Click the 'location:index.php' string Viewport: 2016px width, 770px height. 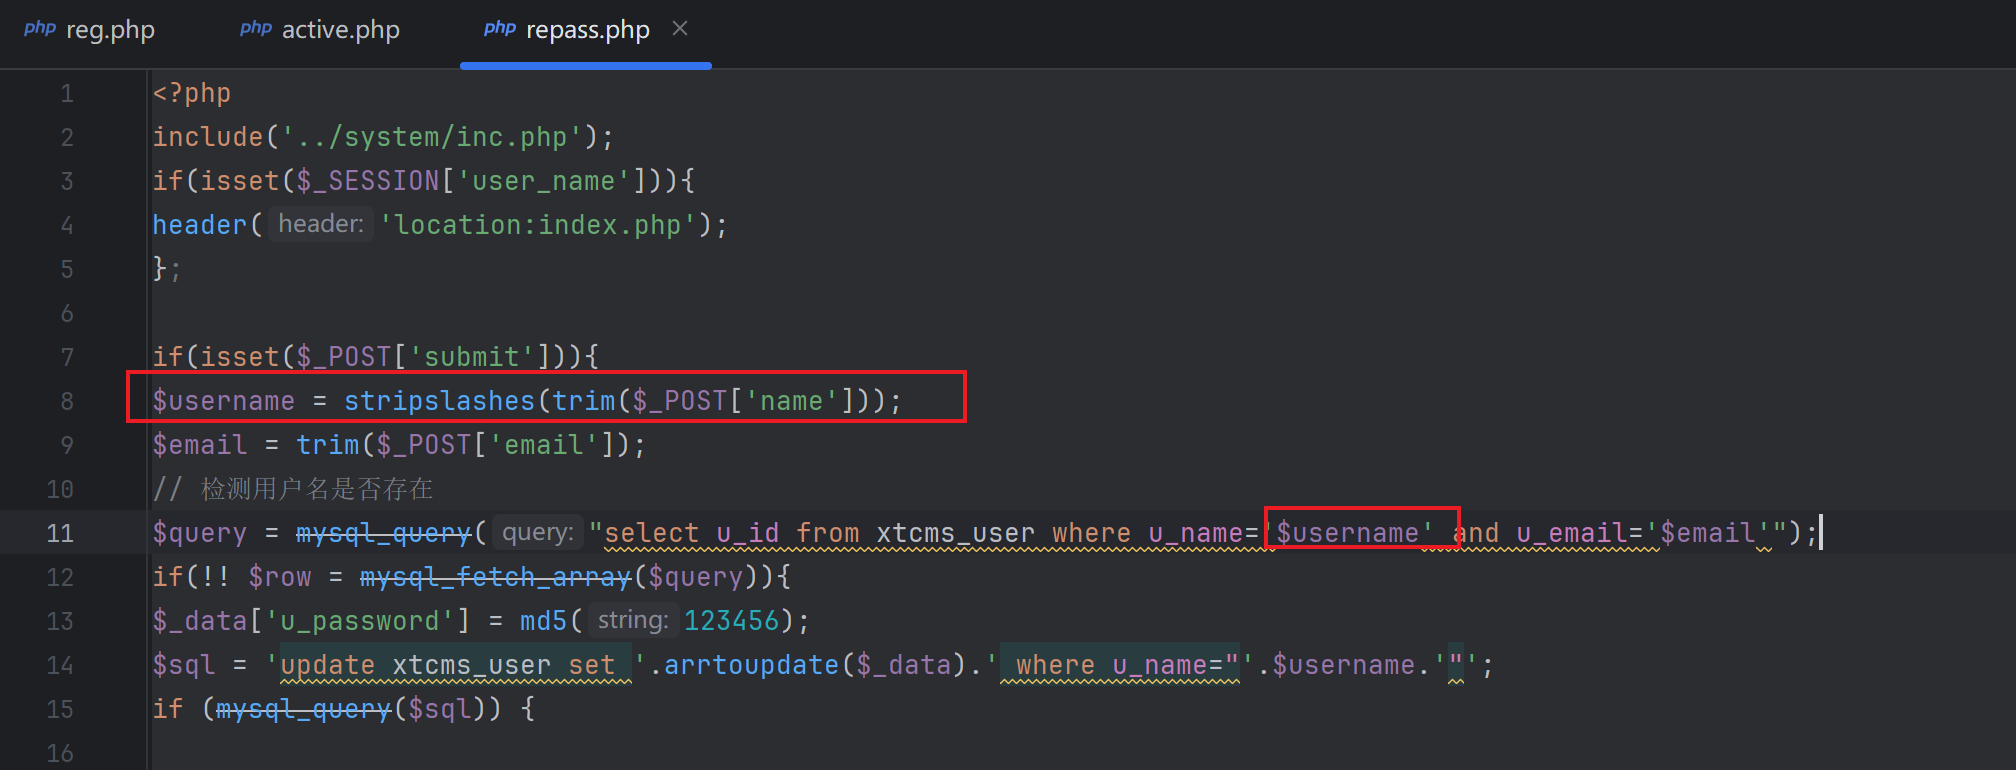pyautogui.click(x=538, y=225)
